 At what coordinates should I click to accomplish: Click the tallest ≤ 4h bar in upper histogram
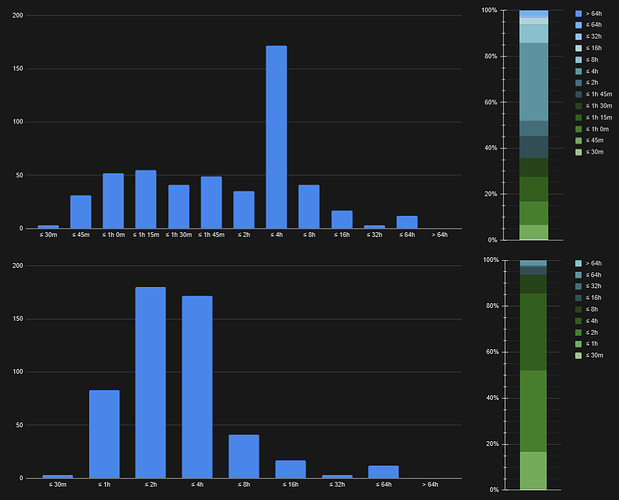coord(276,137)
